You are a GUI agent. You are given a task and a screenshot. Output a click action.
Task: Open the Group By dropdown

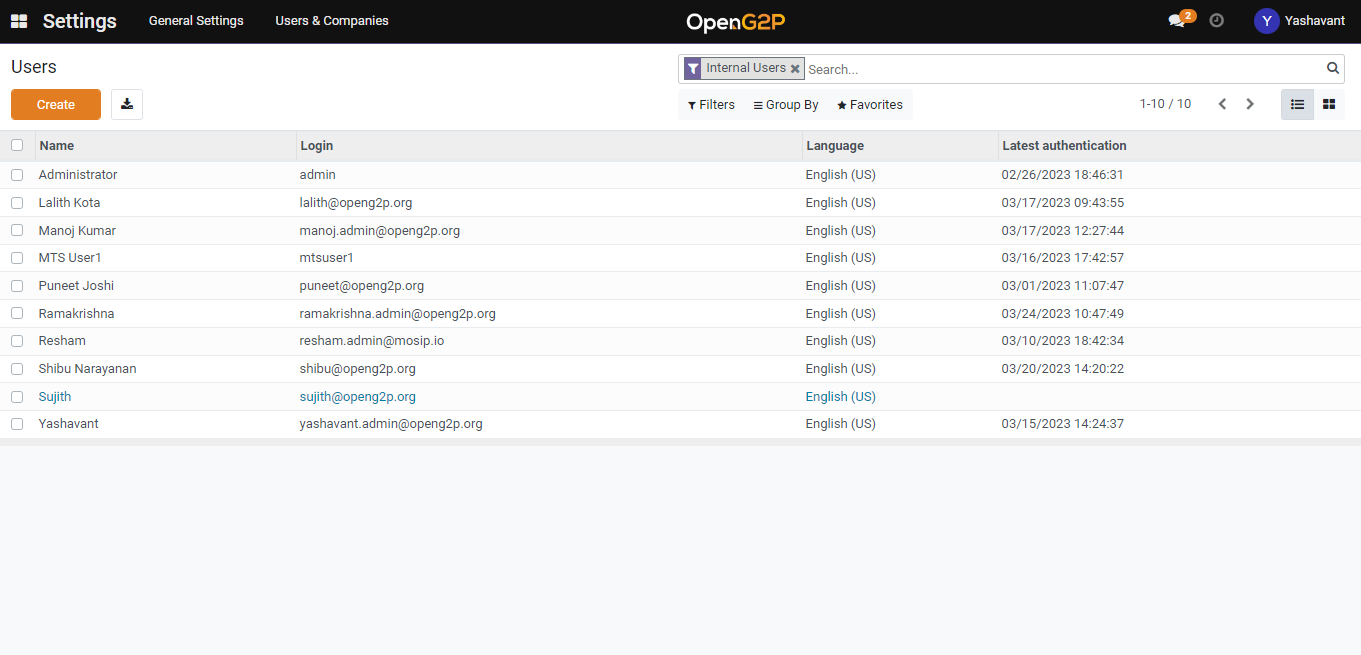pos(786,105)
